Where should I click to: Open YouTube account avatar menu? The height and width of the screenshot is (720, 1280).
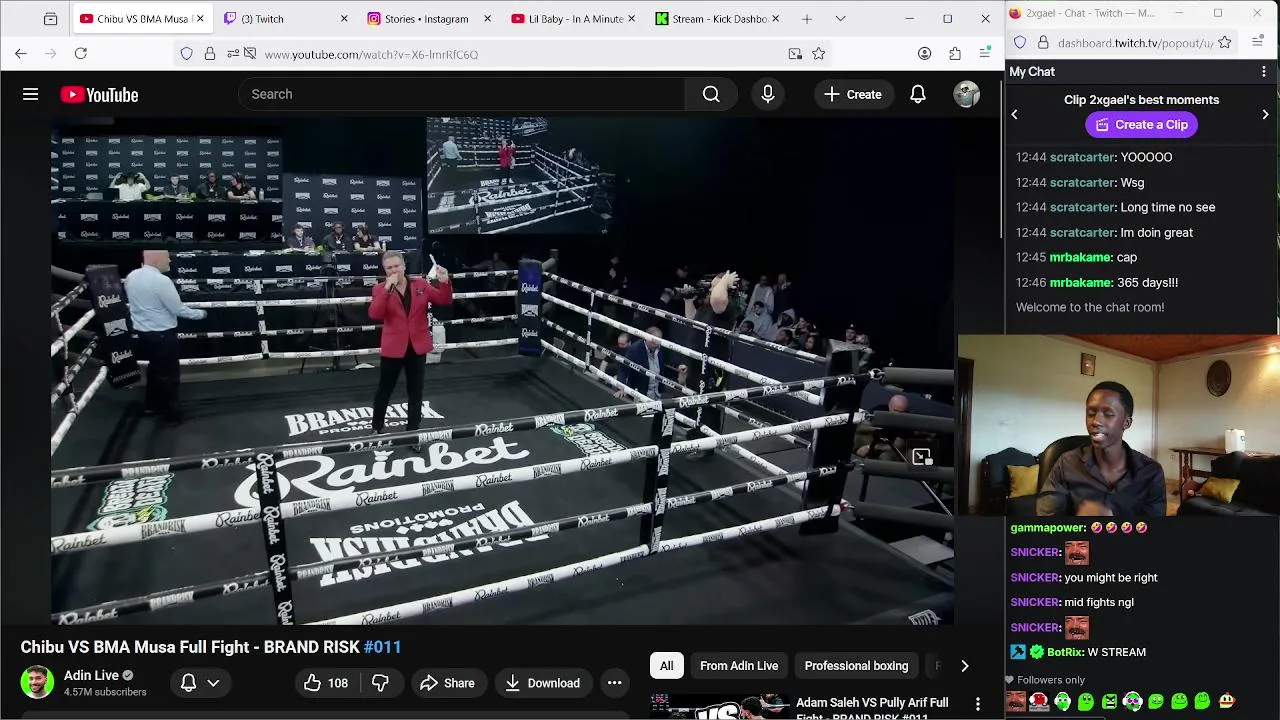(x=966, y=94)
